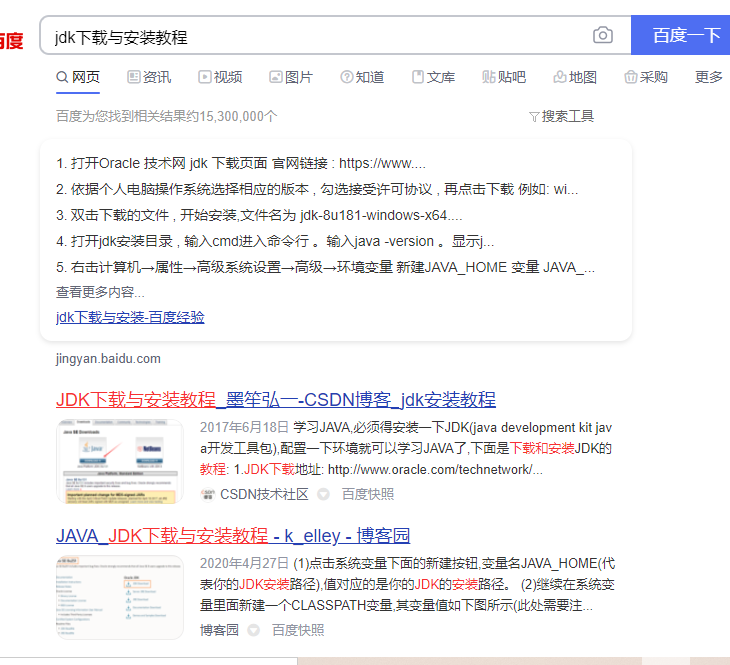Screen dimensions: 730x665
Task: Click 查看更多内容 in the featured card
Action: click(x=100, y=292)
